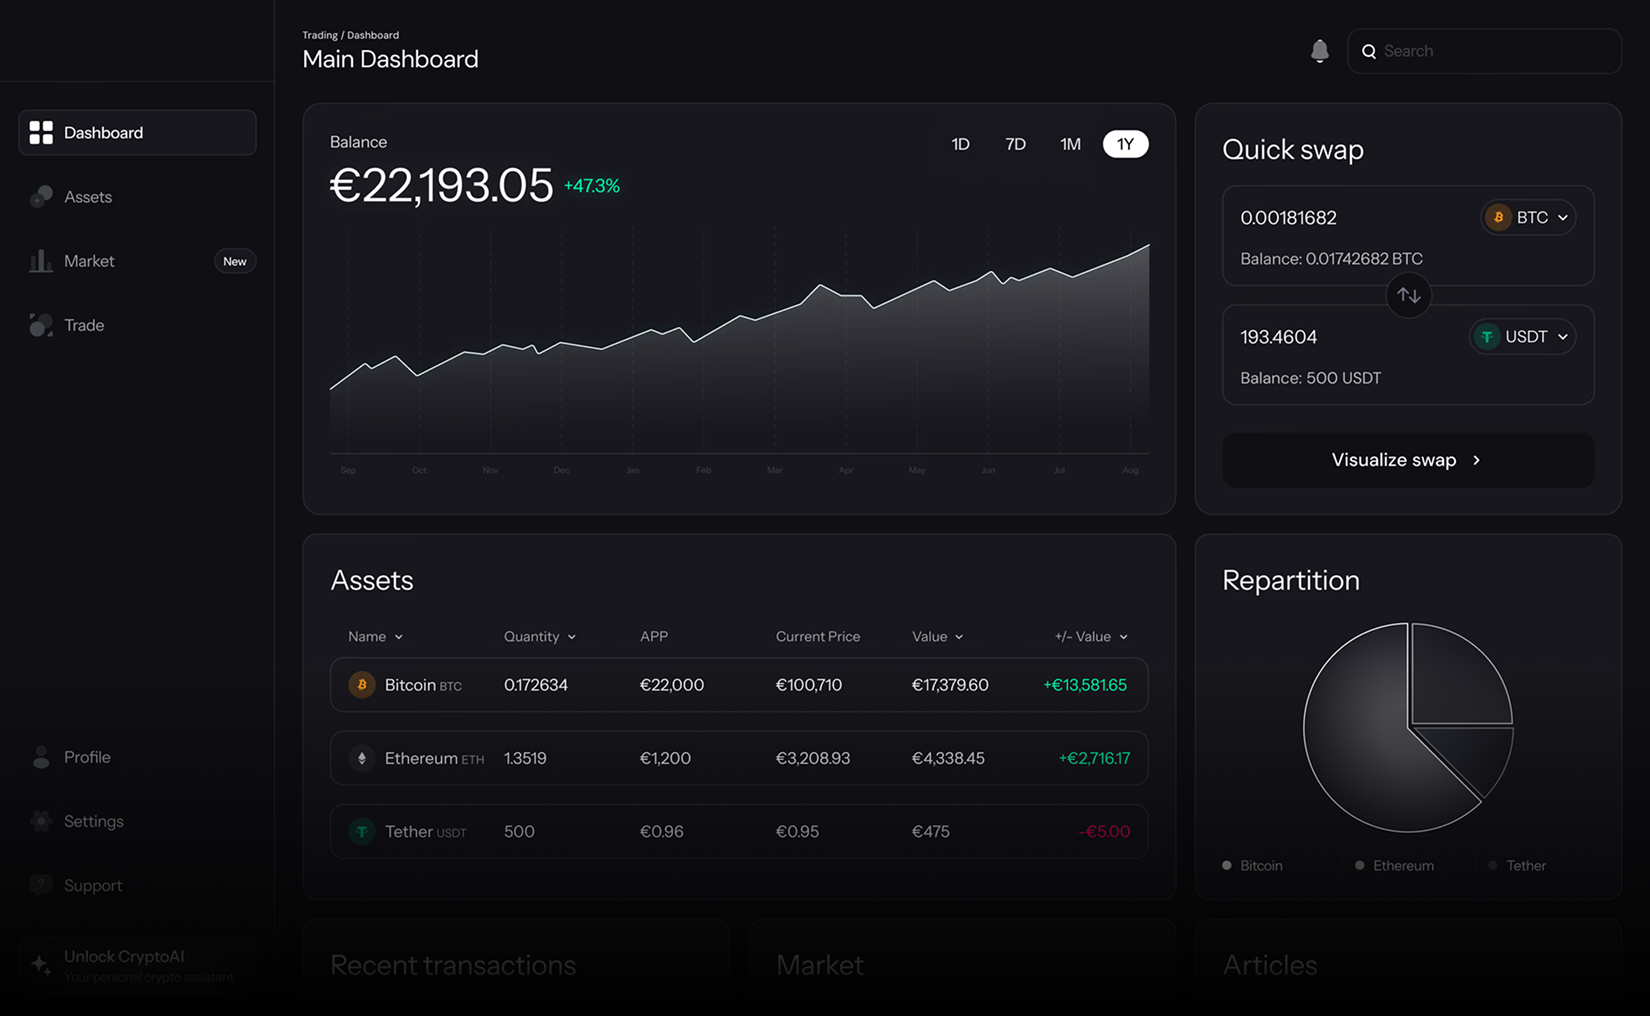Screen dimensions: 1650x1016
Task: Click Unlock CryptoAI assistant
Action: 137,965
